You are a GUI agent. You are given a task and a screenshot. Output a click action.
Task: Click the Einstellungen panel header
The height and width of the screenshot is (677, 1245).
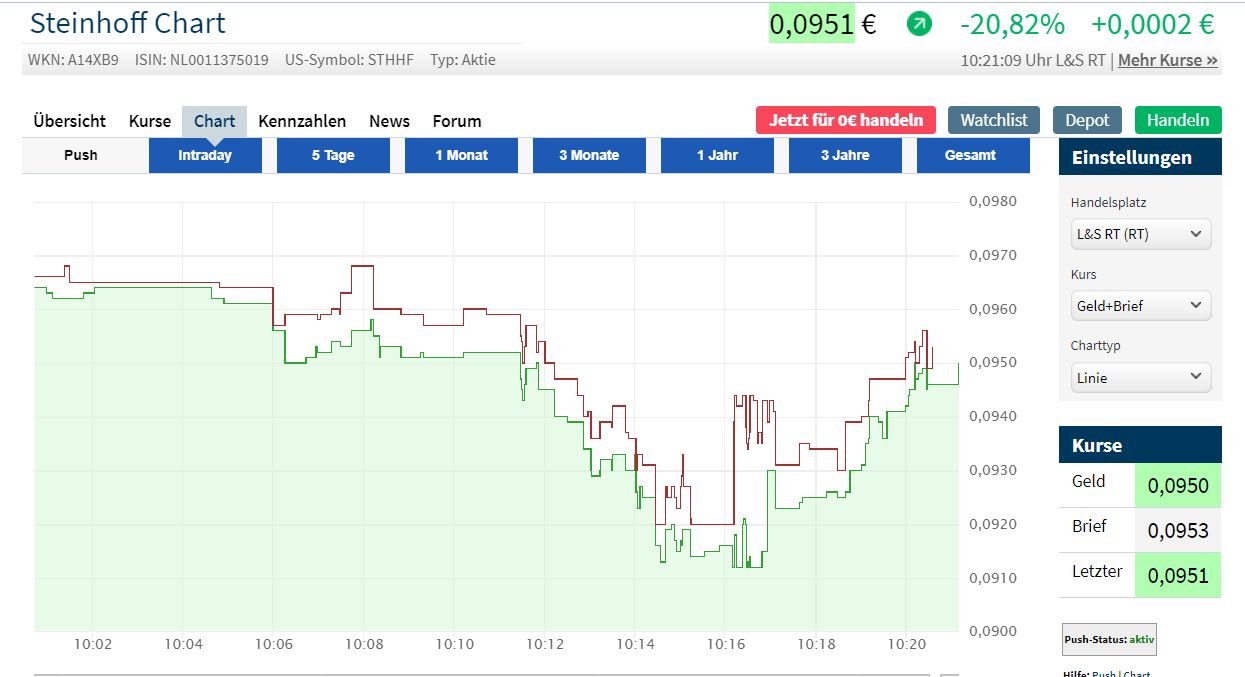coord(1140,157)
